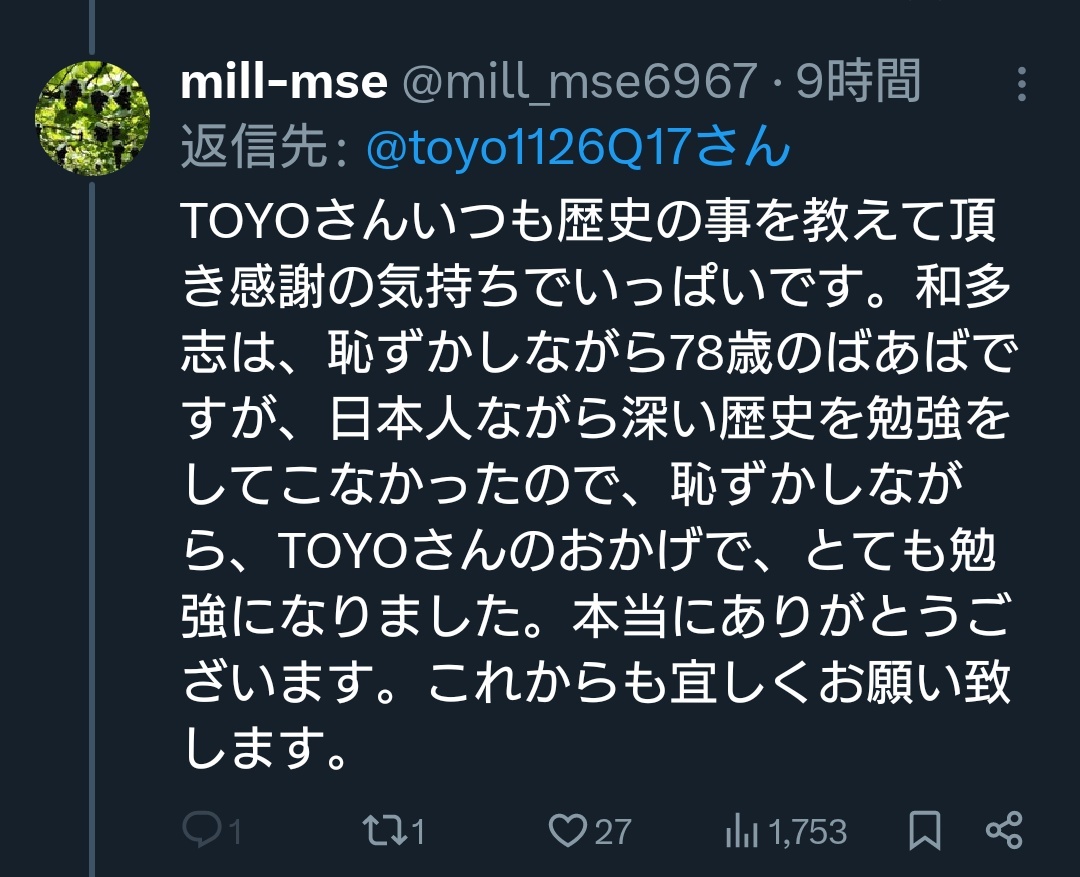This screenshot has height=877, width=1080.
Task: Click the tweet body text starting TOYOさん
Action: pos(596,486)
